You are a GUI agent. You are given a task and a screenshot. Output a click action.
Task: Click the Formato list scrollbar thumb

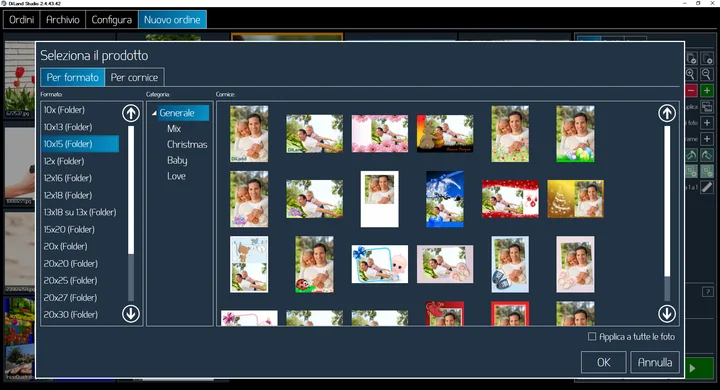131,190
